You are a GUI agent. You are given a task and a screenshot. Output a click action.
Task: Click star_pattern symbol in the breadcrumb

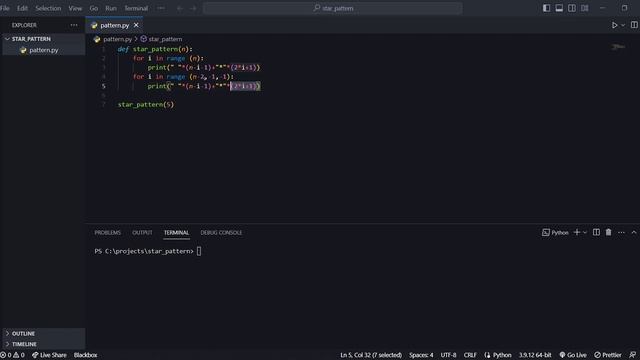coord(165,39)
